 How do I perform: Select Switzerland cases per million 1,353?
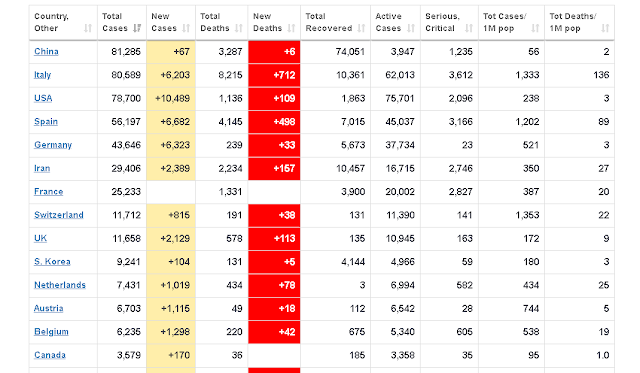click(527, 215)
